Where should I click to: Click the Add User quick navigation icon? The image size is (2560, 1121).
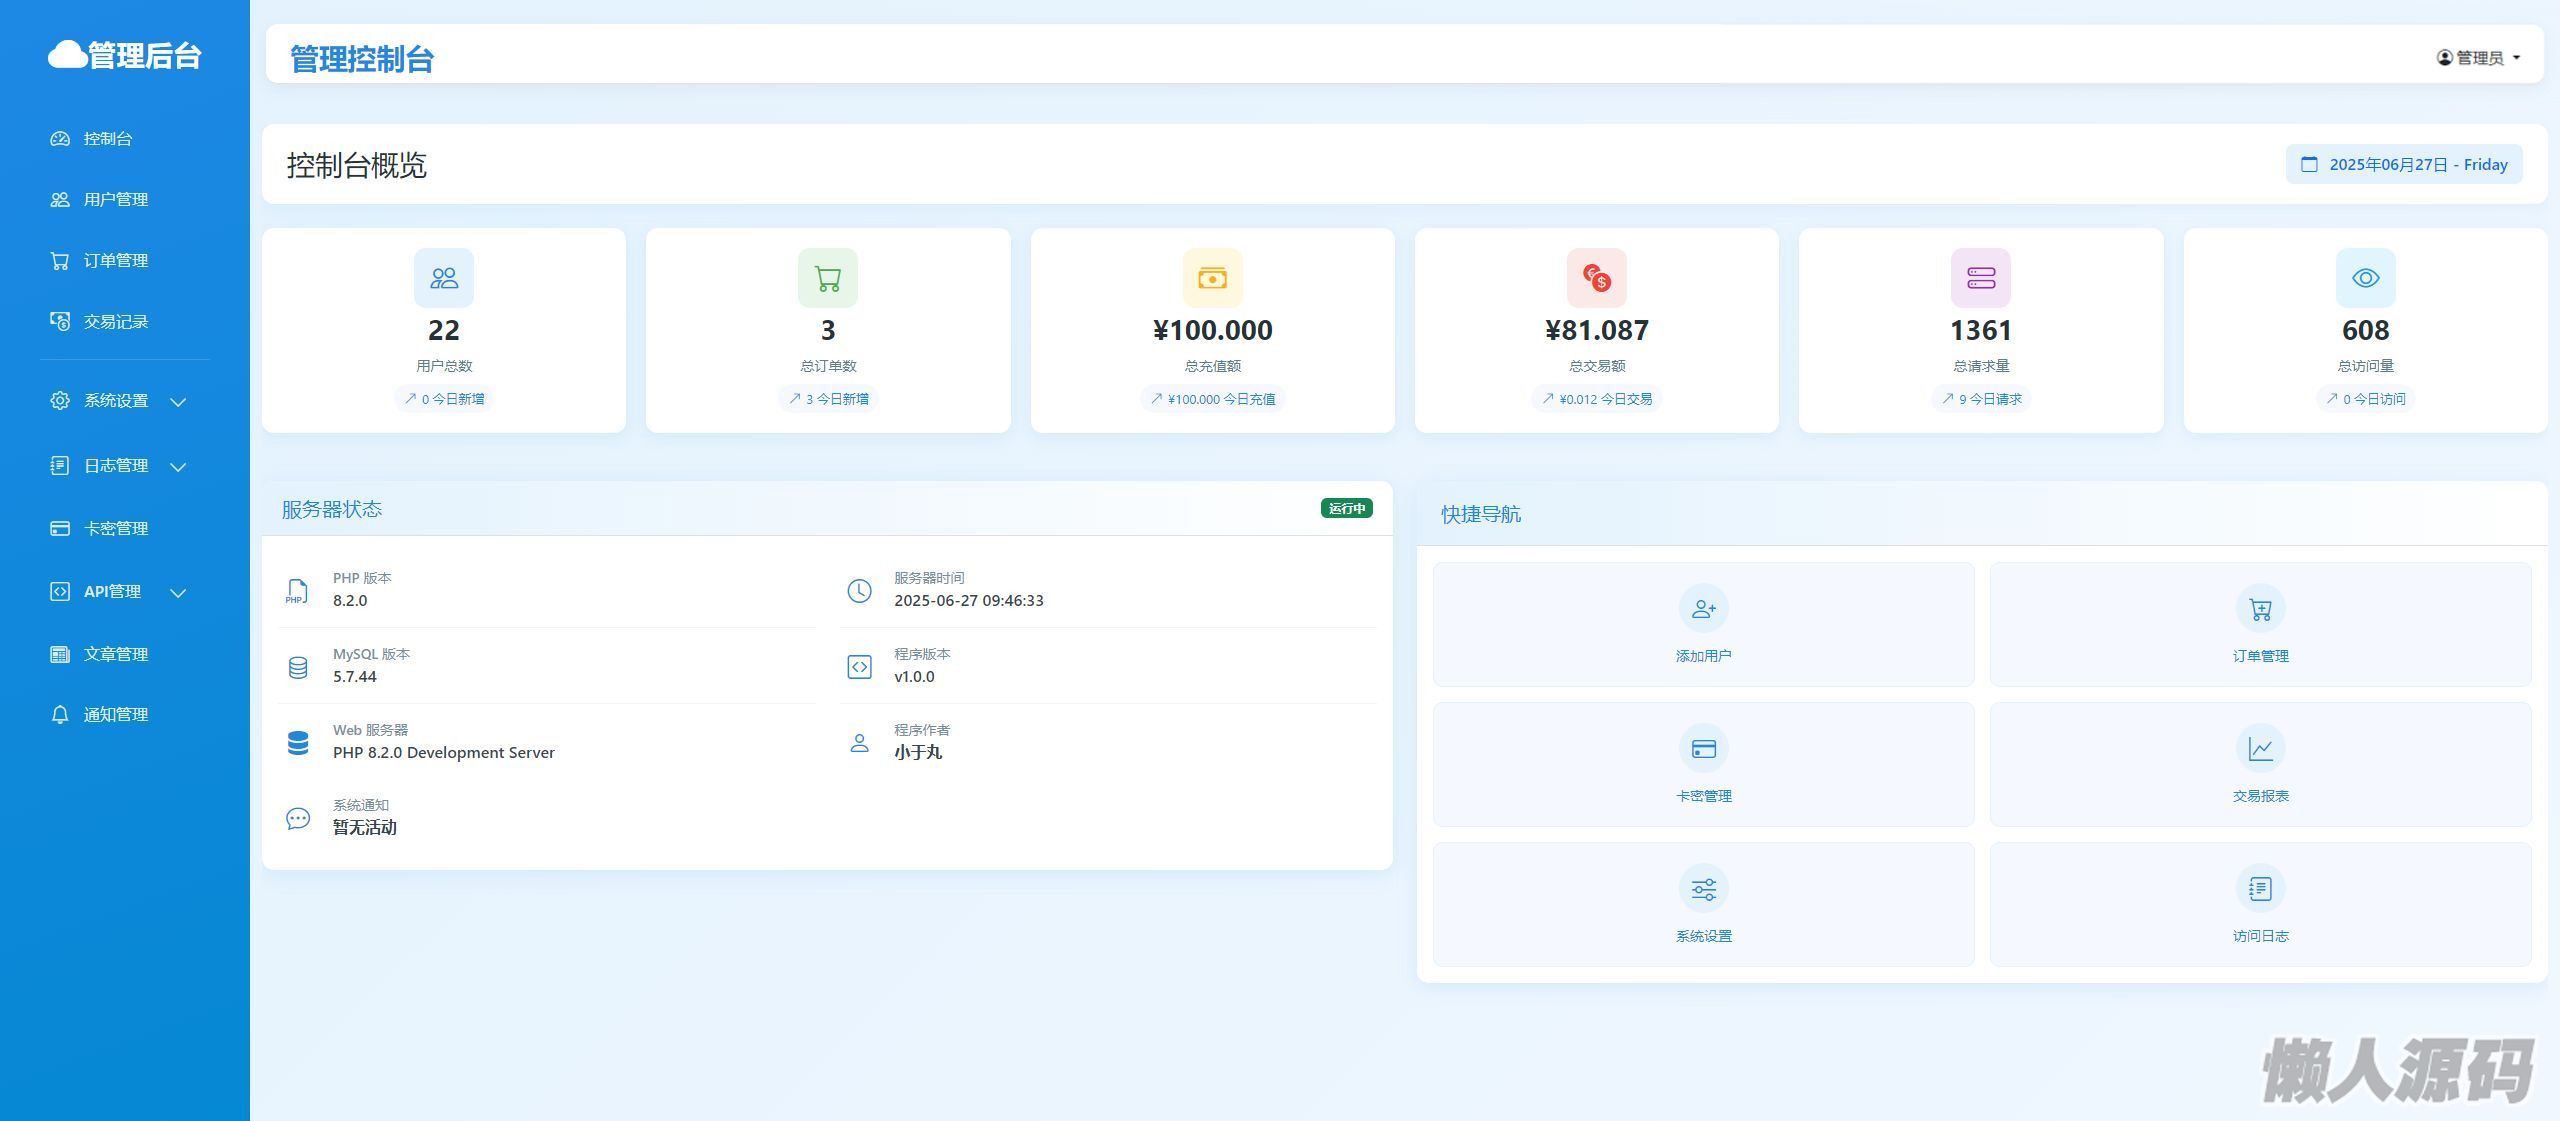coord(1703,608)
